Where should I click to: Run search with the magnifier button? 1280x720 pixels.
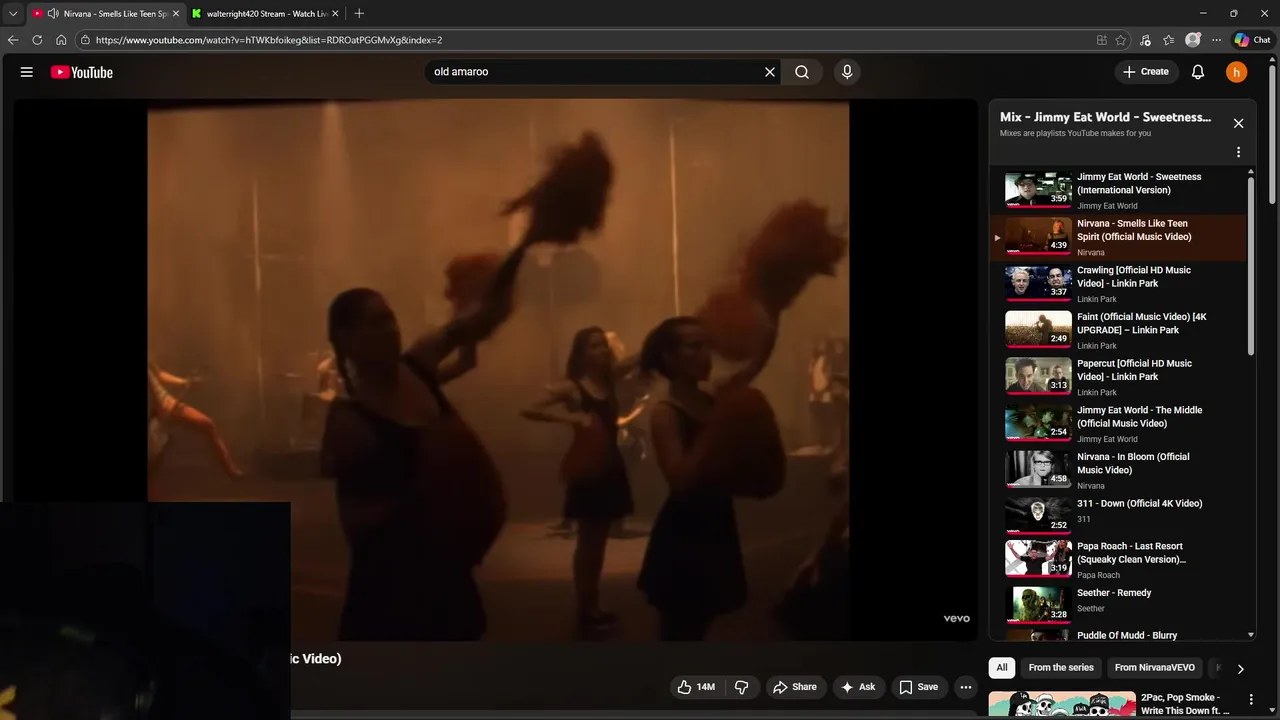click(x=802, y=72)
